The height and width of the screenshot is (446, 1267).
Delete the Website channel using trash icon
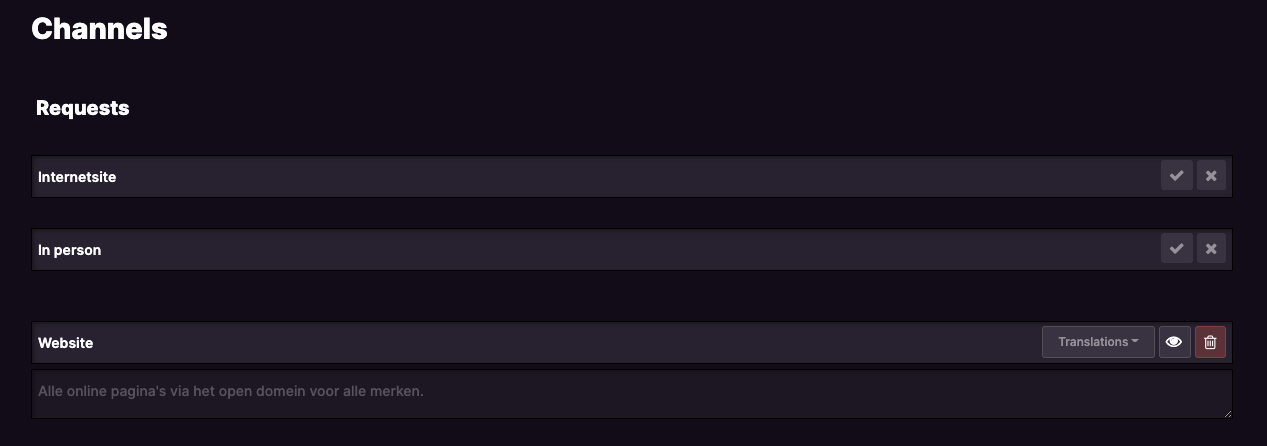tap(1210, 342)
